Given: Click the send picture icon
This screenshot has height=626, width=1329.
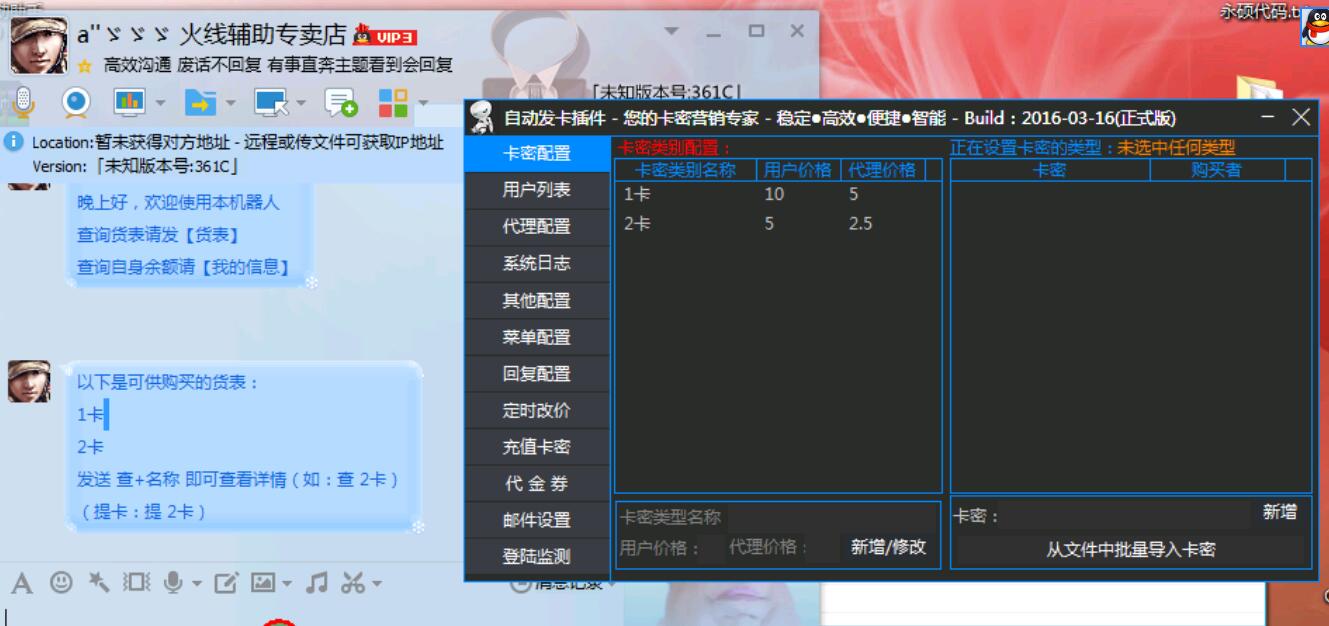Looking at the screenshot, I should (x=263, y=582).
